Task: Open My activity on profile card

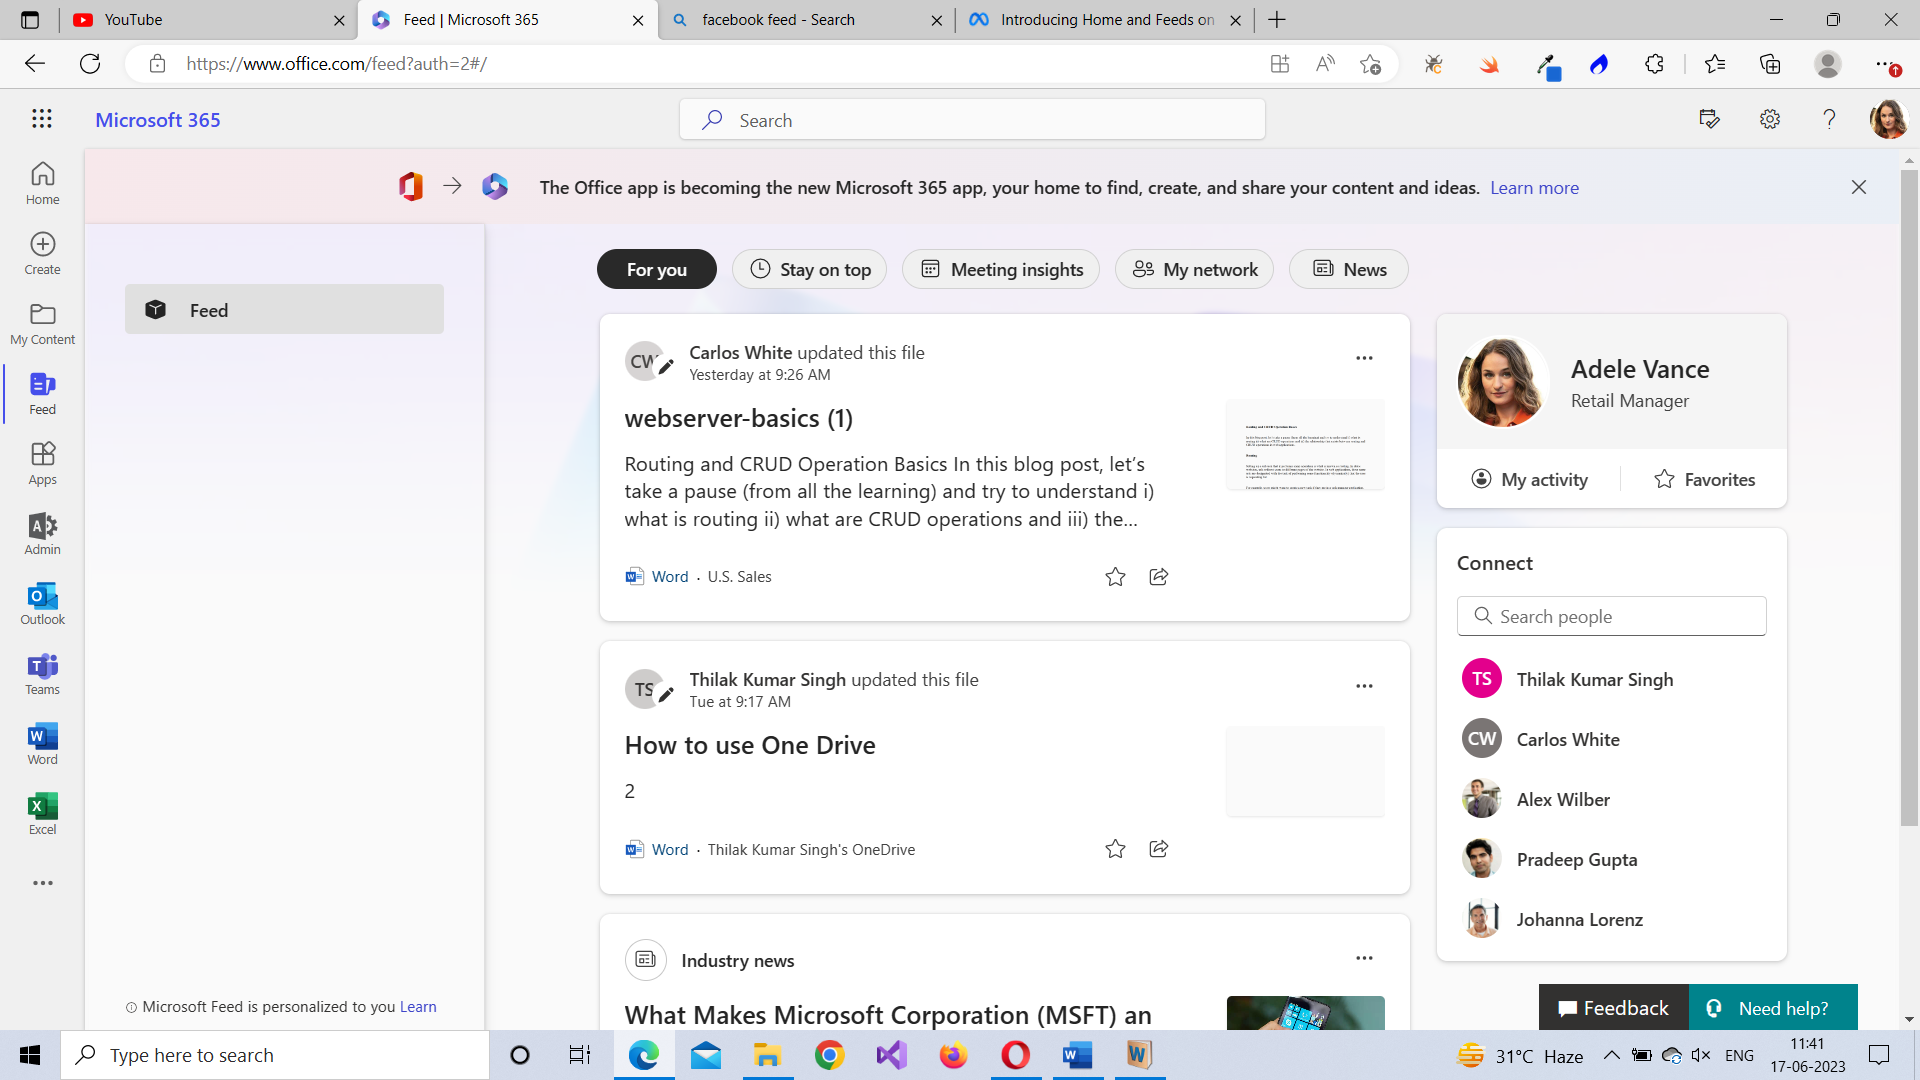Action: pyautogui.click(x=1529, y=479)
